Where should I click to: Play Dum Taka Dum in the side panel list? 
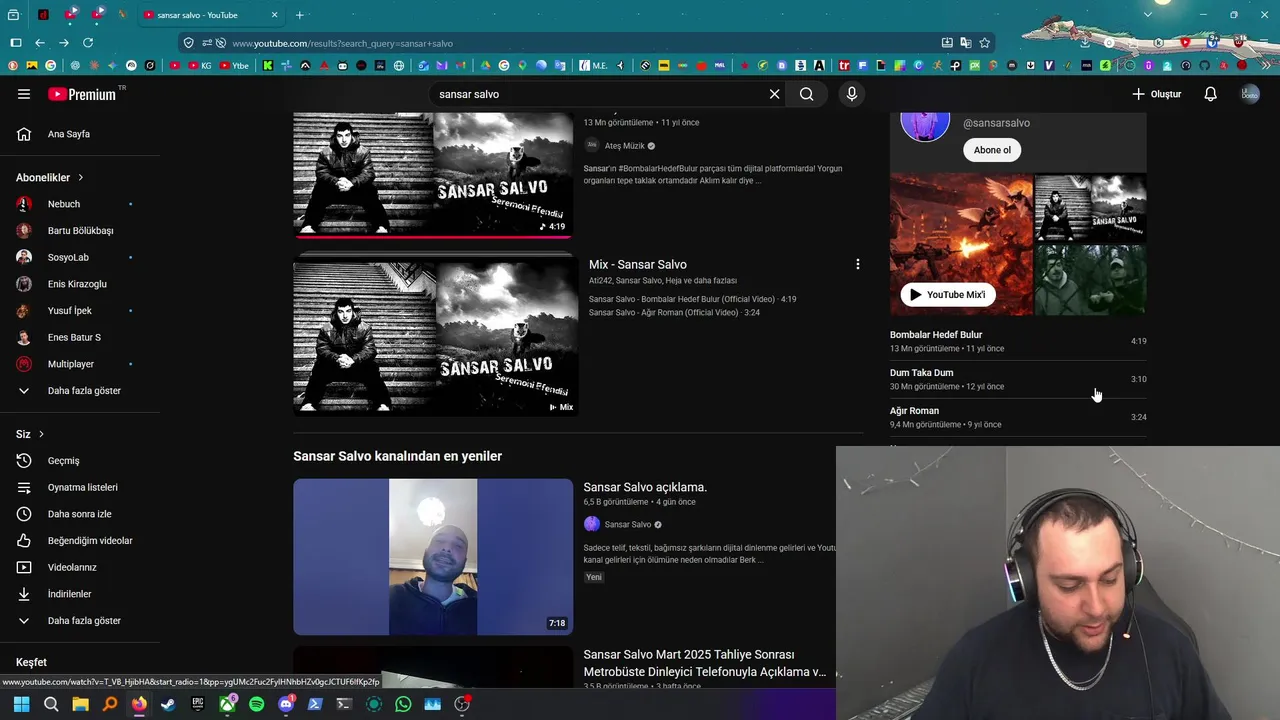coord(1018,379)
